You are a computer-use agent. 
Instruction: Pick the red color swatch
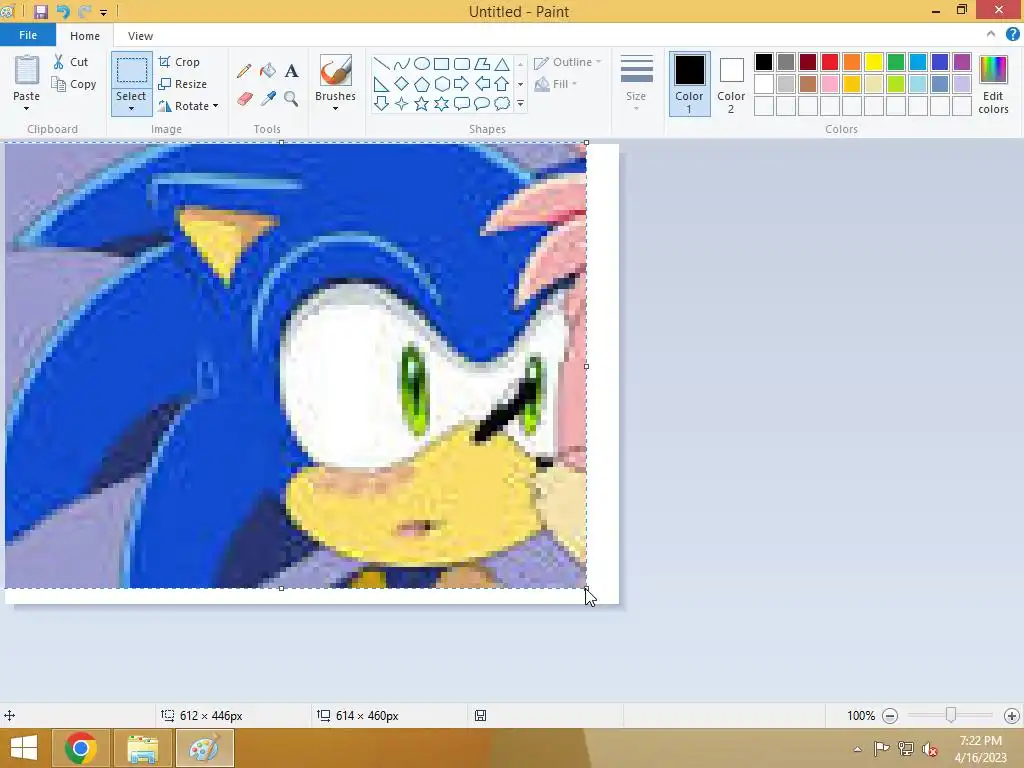[x=829, y=62]
